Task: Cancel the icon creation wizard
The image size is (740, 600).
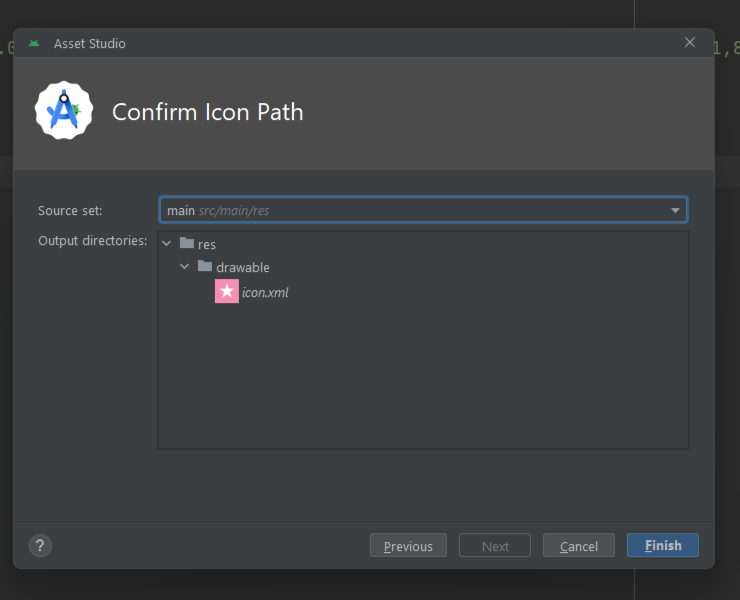Action: pyautogui.click(x=579, y=546)
